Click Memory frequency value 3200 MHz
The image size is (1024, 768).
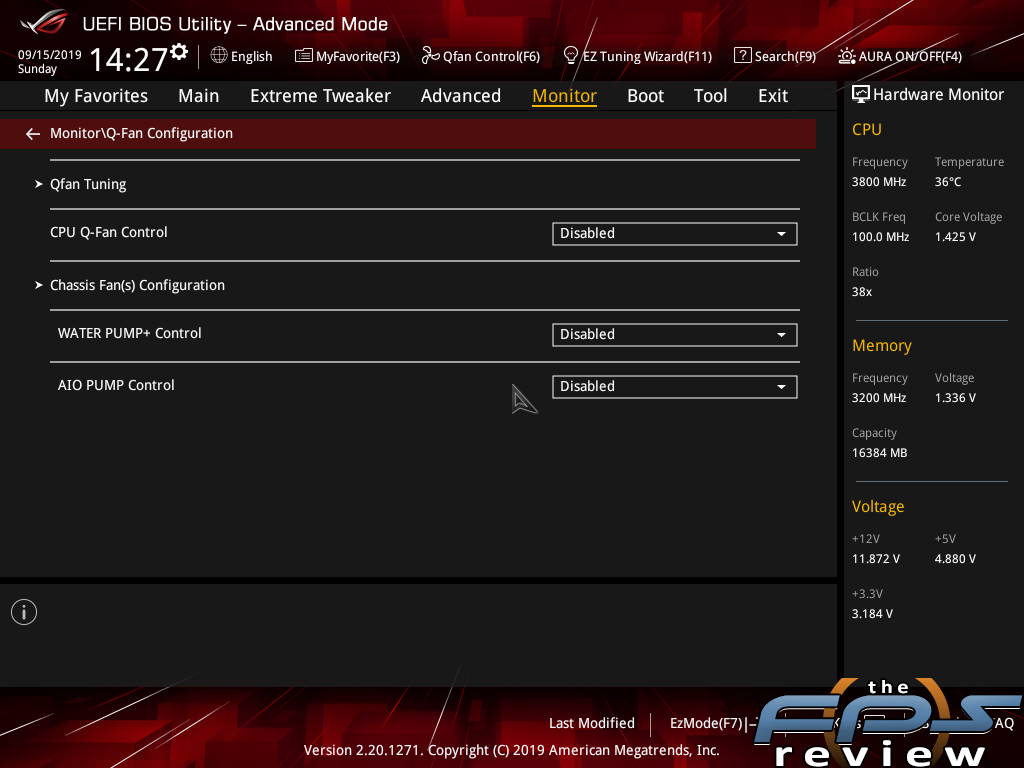[x=878, y=398]
